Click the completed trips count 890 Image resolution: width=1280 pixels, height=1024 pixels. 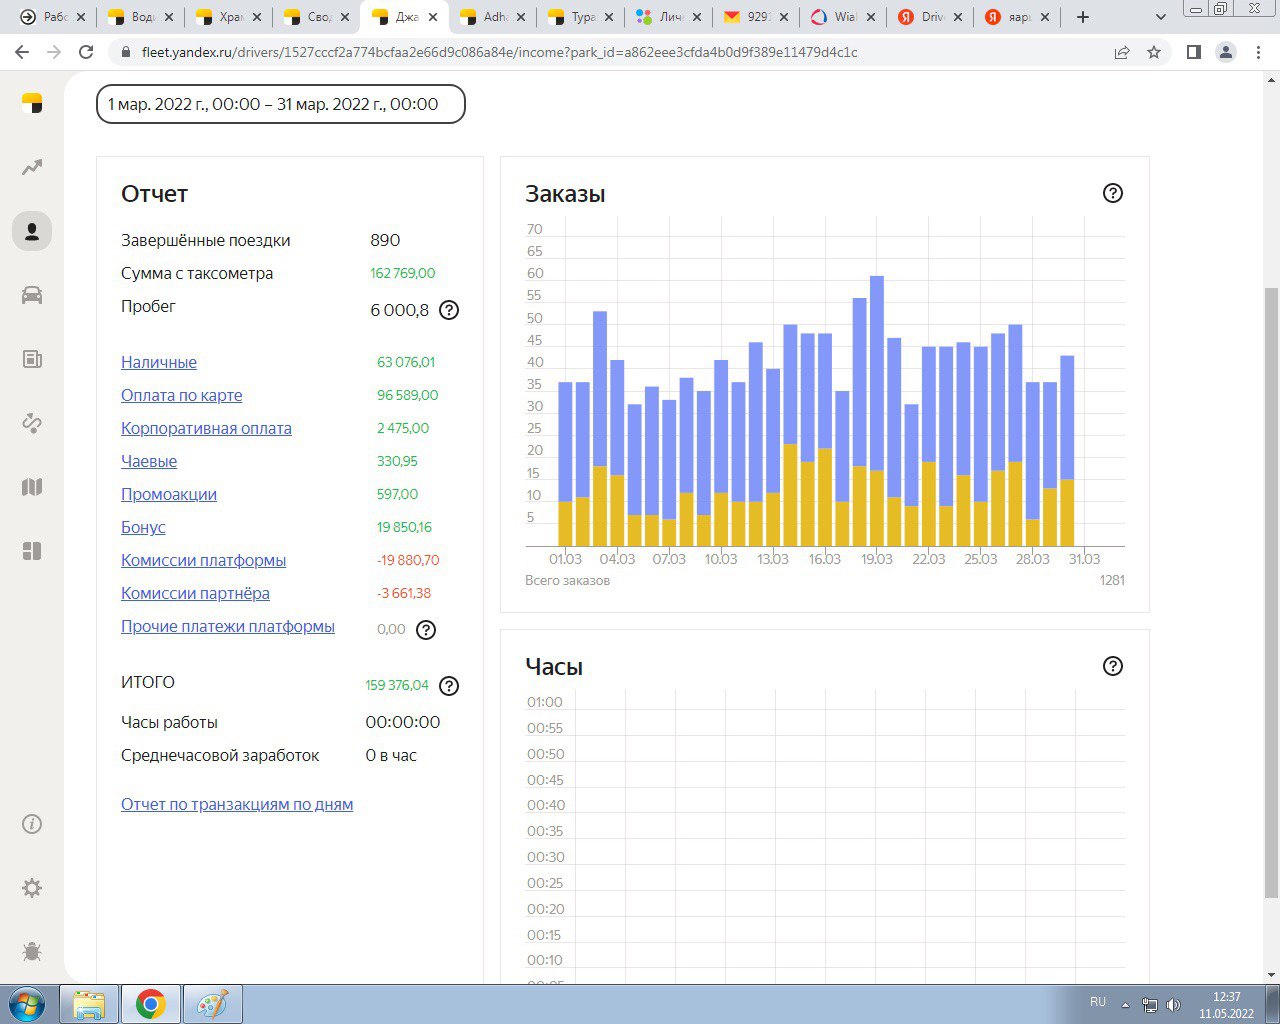coord(385,240)
